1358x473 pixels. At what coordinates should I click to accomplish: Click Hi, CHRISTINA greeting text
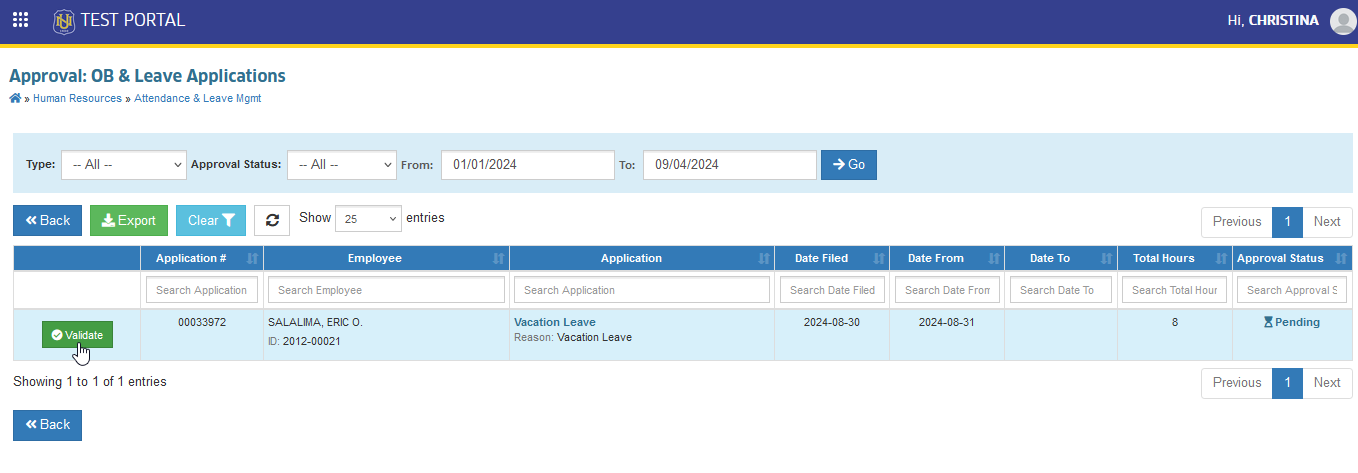coord(1273,20)
